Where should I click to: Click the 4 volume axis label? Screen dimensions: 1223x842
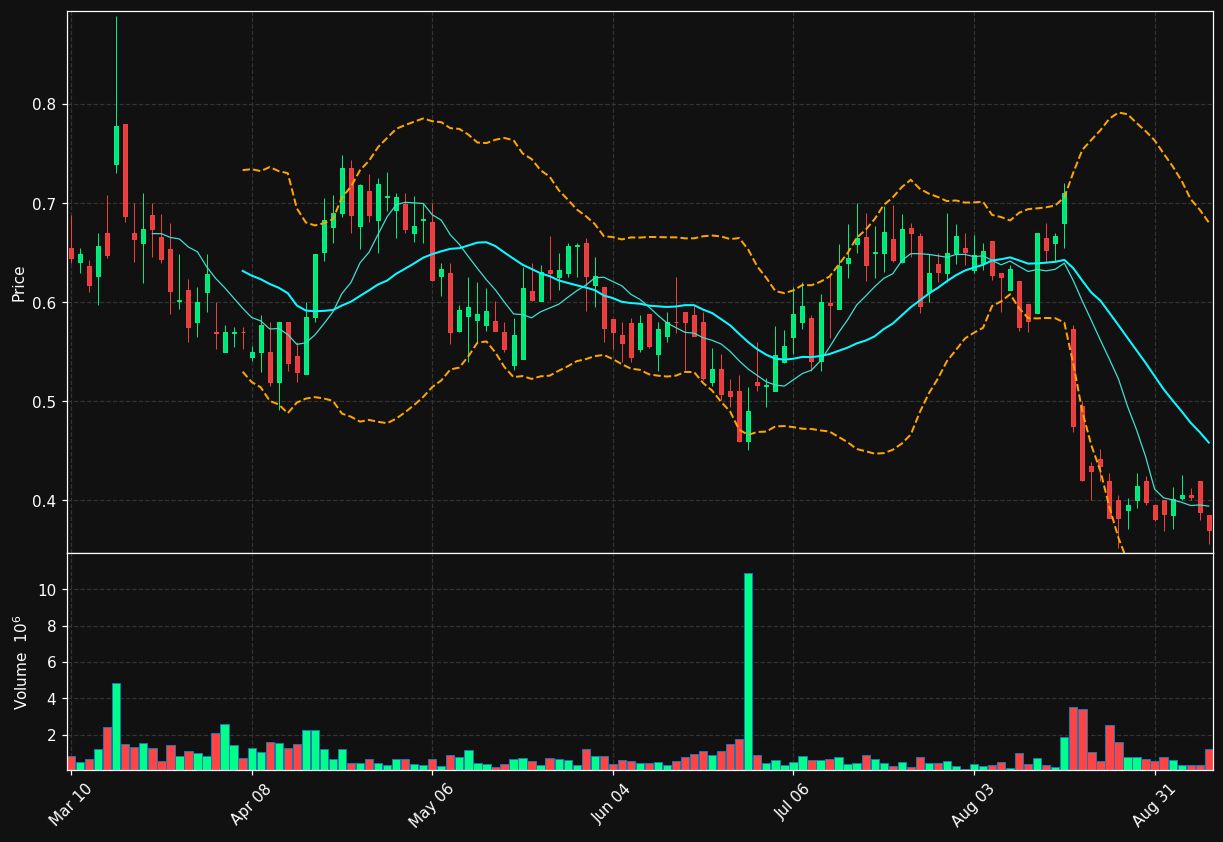click(x=54, y=699)
